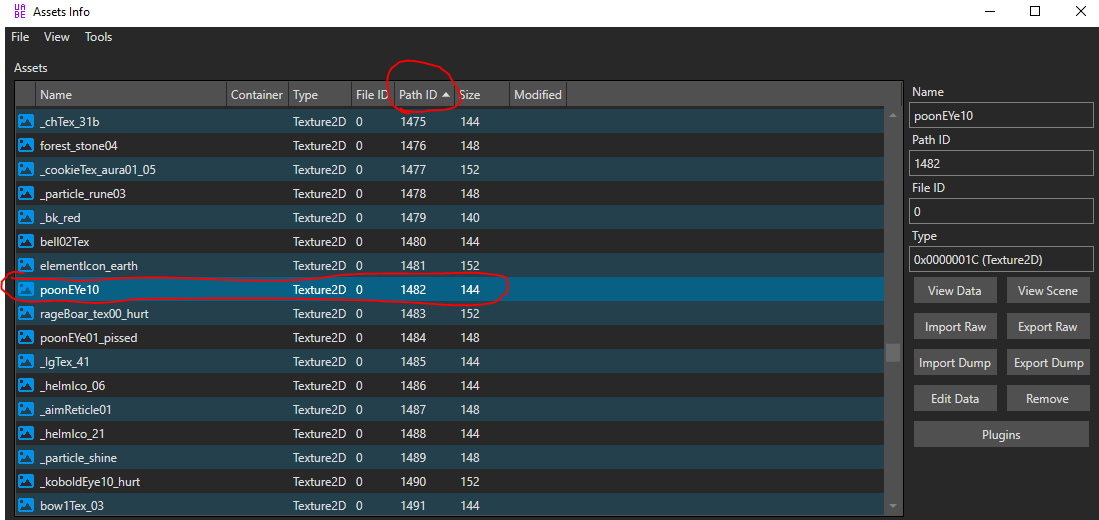Open the Tools menu
Viewport: 1099px width, 520px height.
[x=99, y=37]
